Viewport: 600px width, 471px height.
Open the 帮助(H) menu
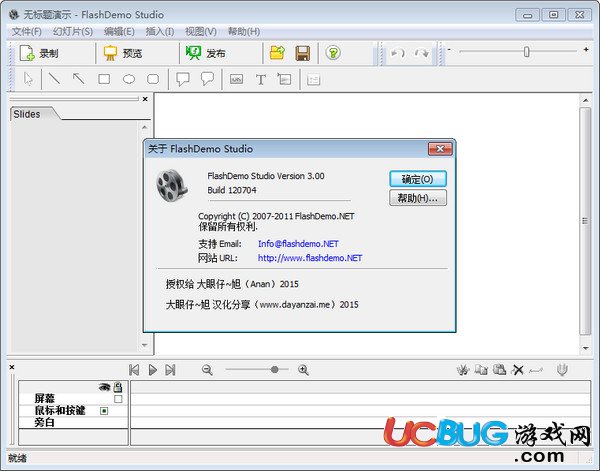click(244, 31)
